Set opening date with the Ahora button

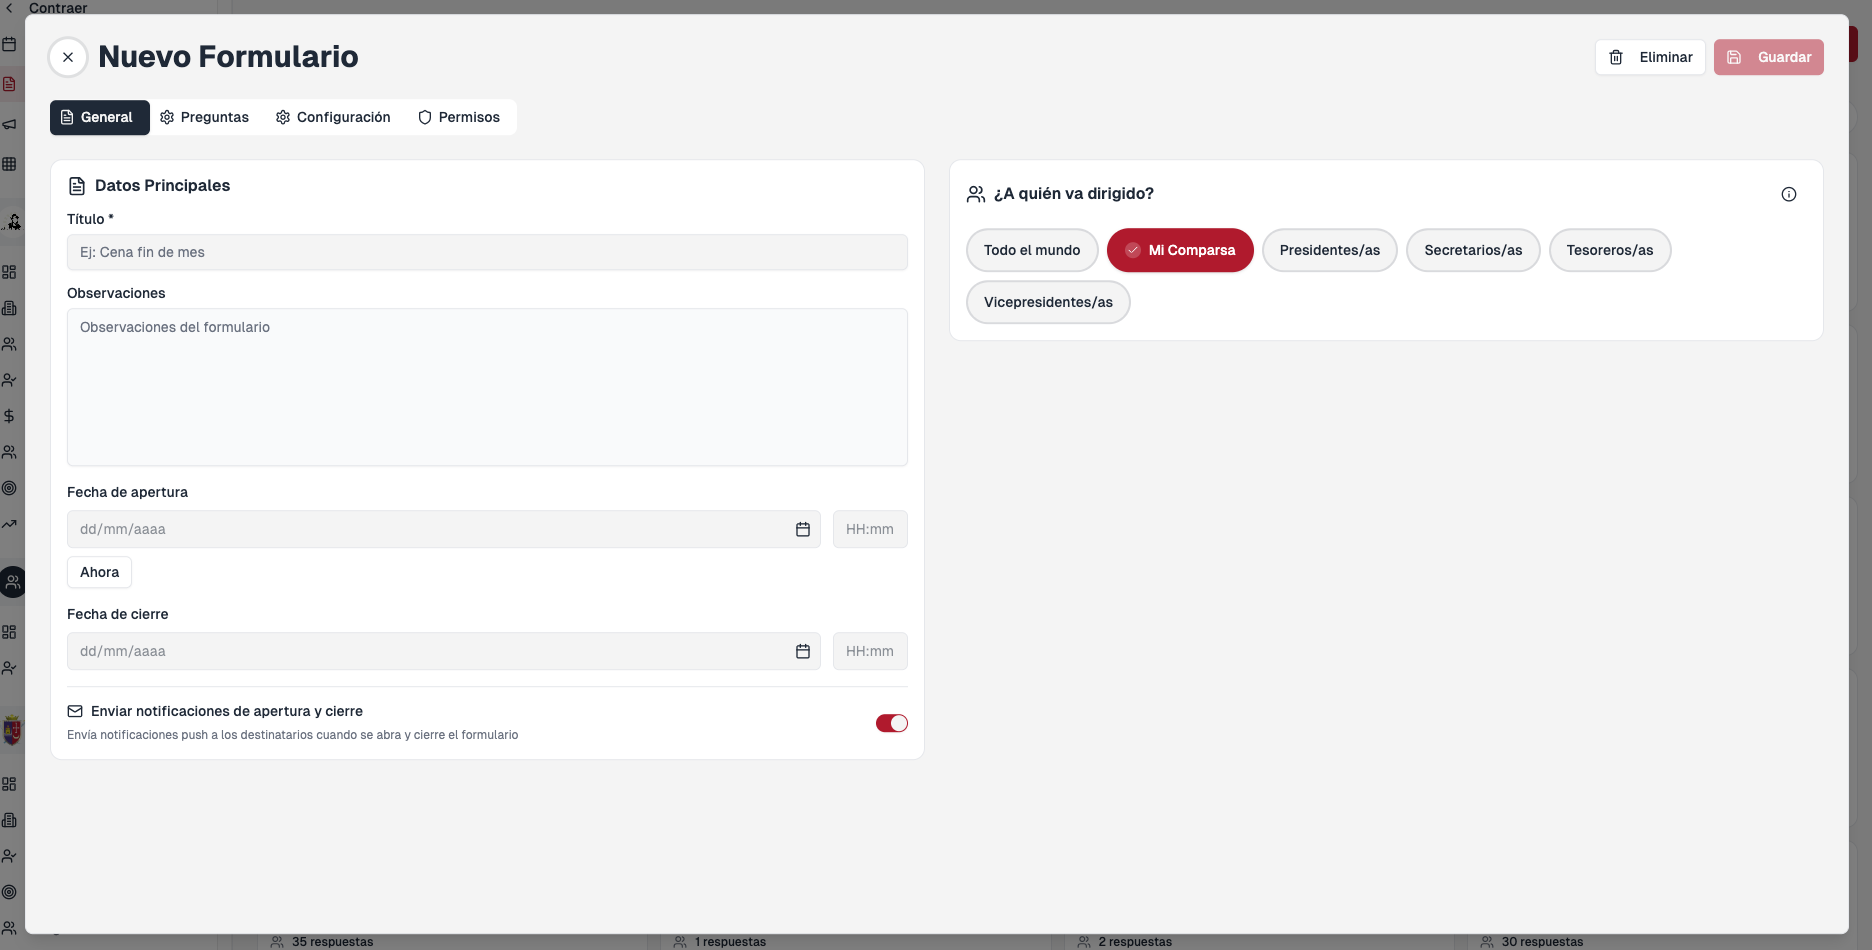click(99, 572)
